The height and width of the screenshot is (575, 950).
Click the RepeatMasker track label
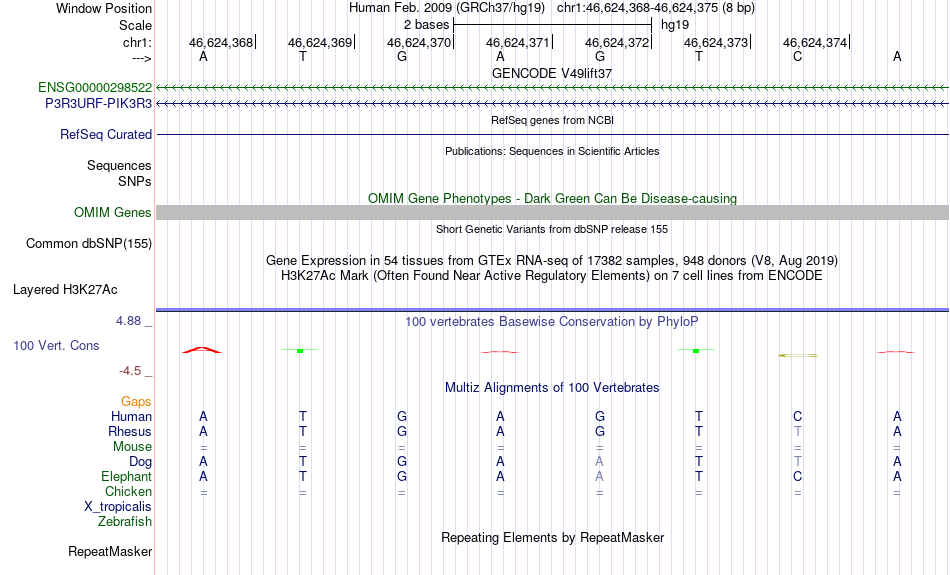pos(110,551)
